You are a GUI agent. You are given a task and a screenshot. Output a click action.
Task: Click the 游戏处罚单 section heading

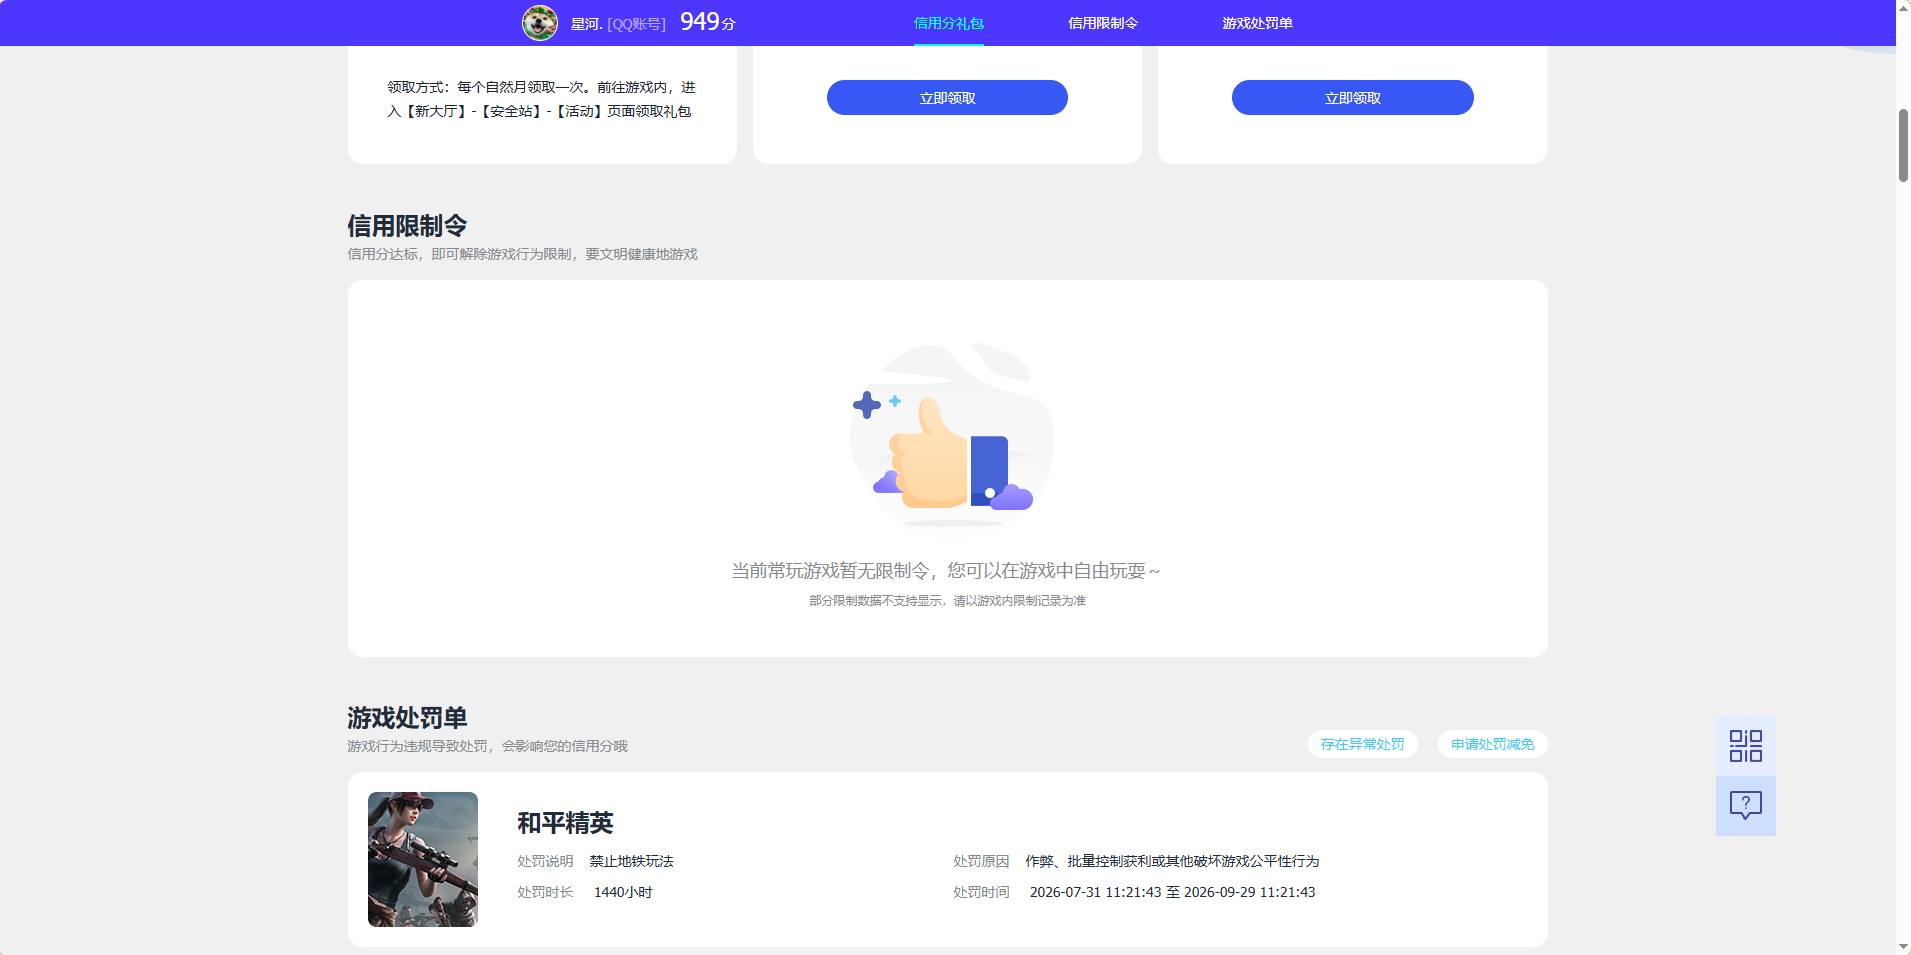(x=407, y=718)
